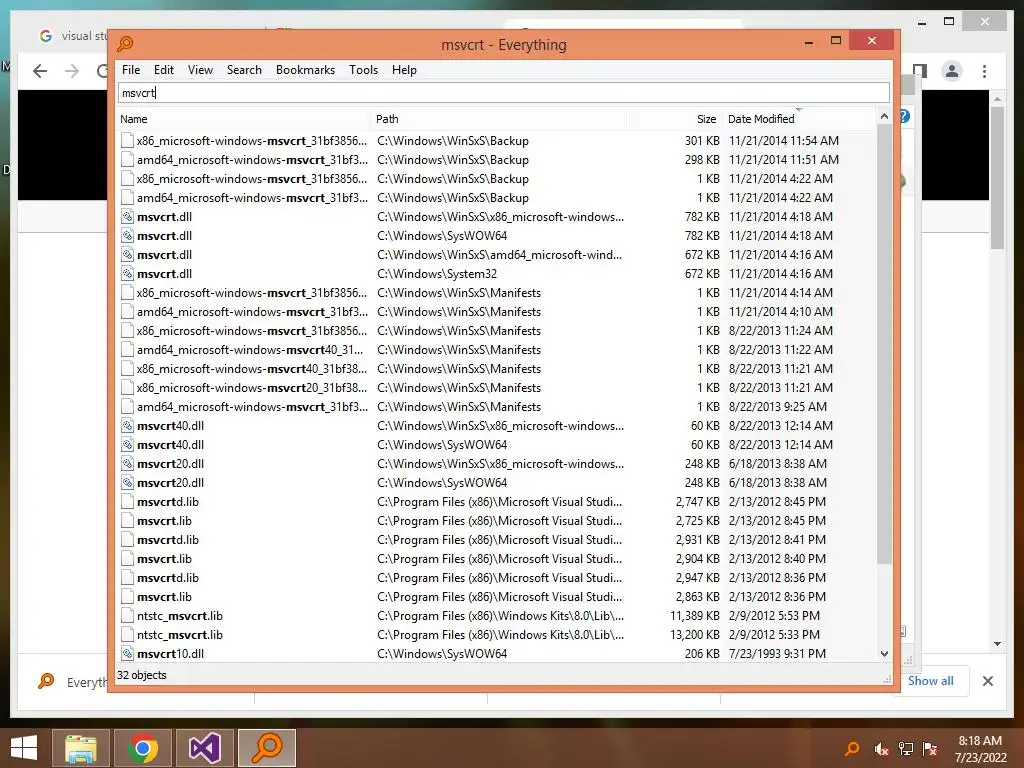Open the Help menu

click(x=404, y=70)
